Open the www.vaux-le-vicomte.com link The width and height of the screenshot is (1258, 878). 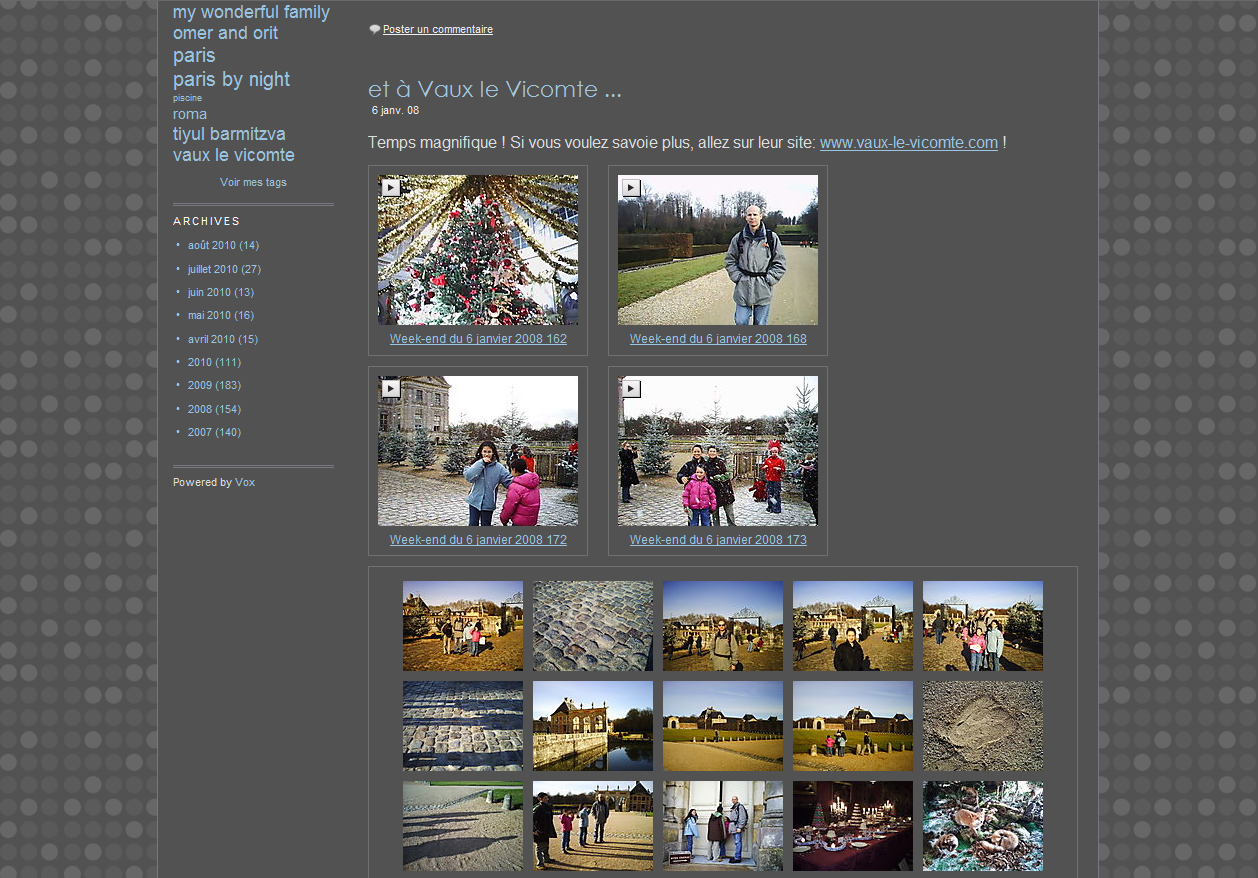908,143
